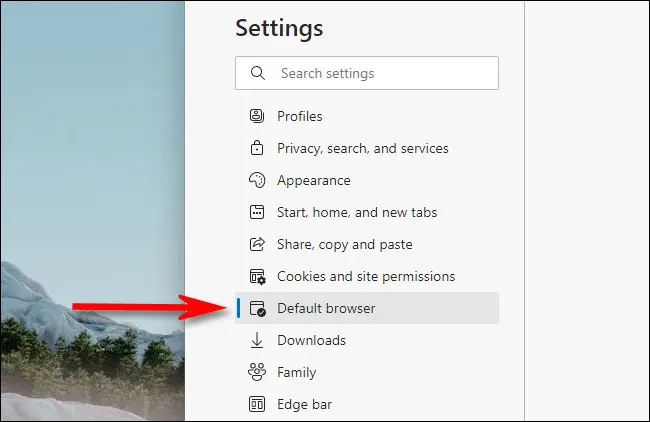This screenshot has height=422, width=650.
Task: Click the padlock icon beside Privacy
Action: [257, 148]
